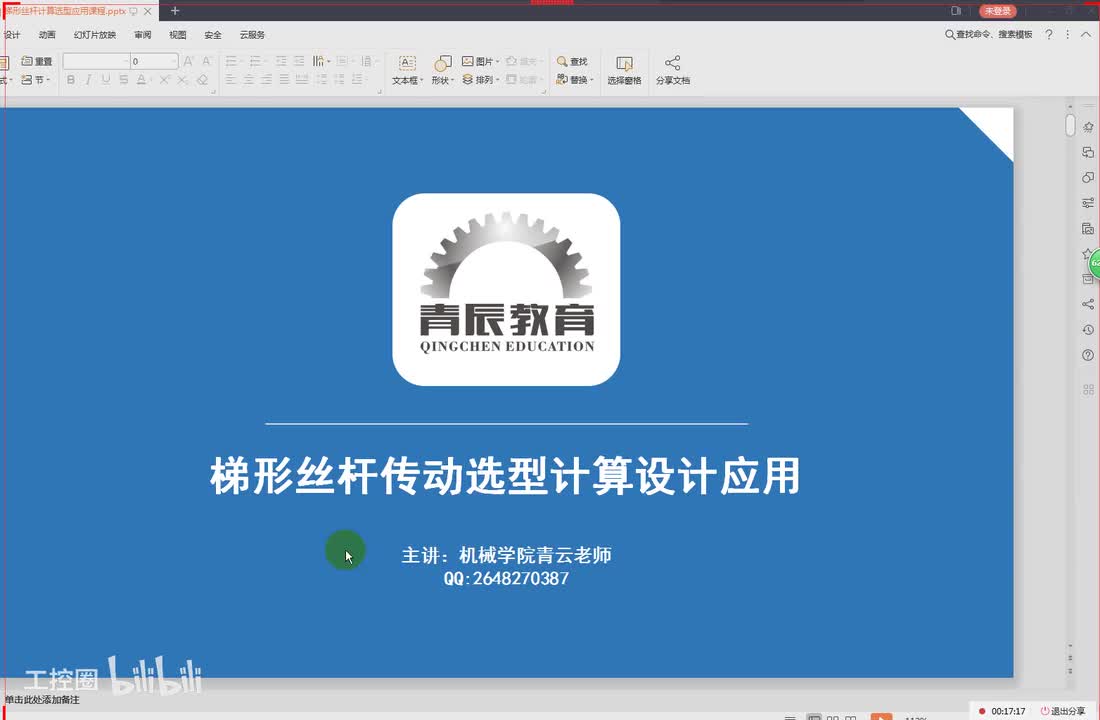This screenshot has height=720, width=1100.
Task: Open the 图片 picture dropdown
Action: [x=481, y=61]
